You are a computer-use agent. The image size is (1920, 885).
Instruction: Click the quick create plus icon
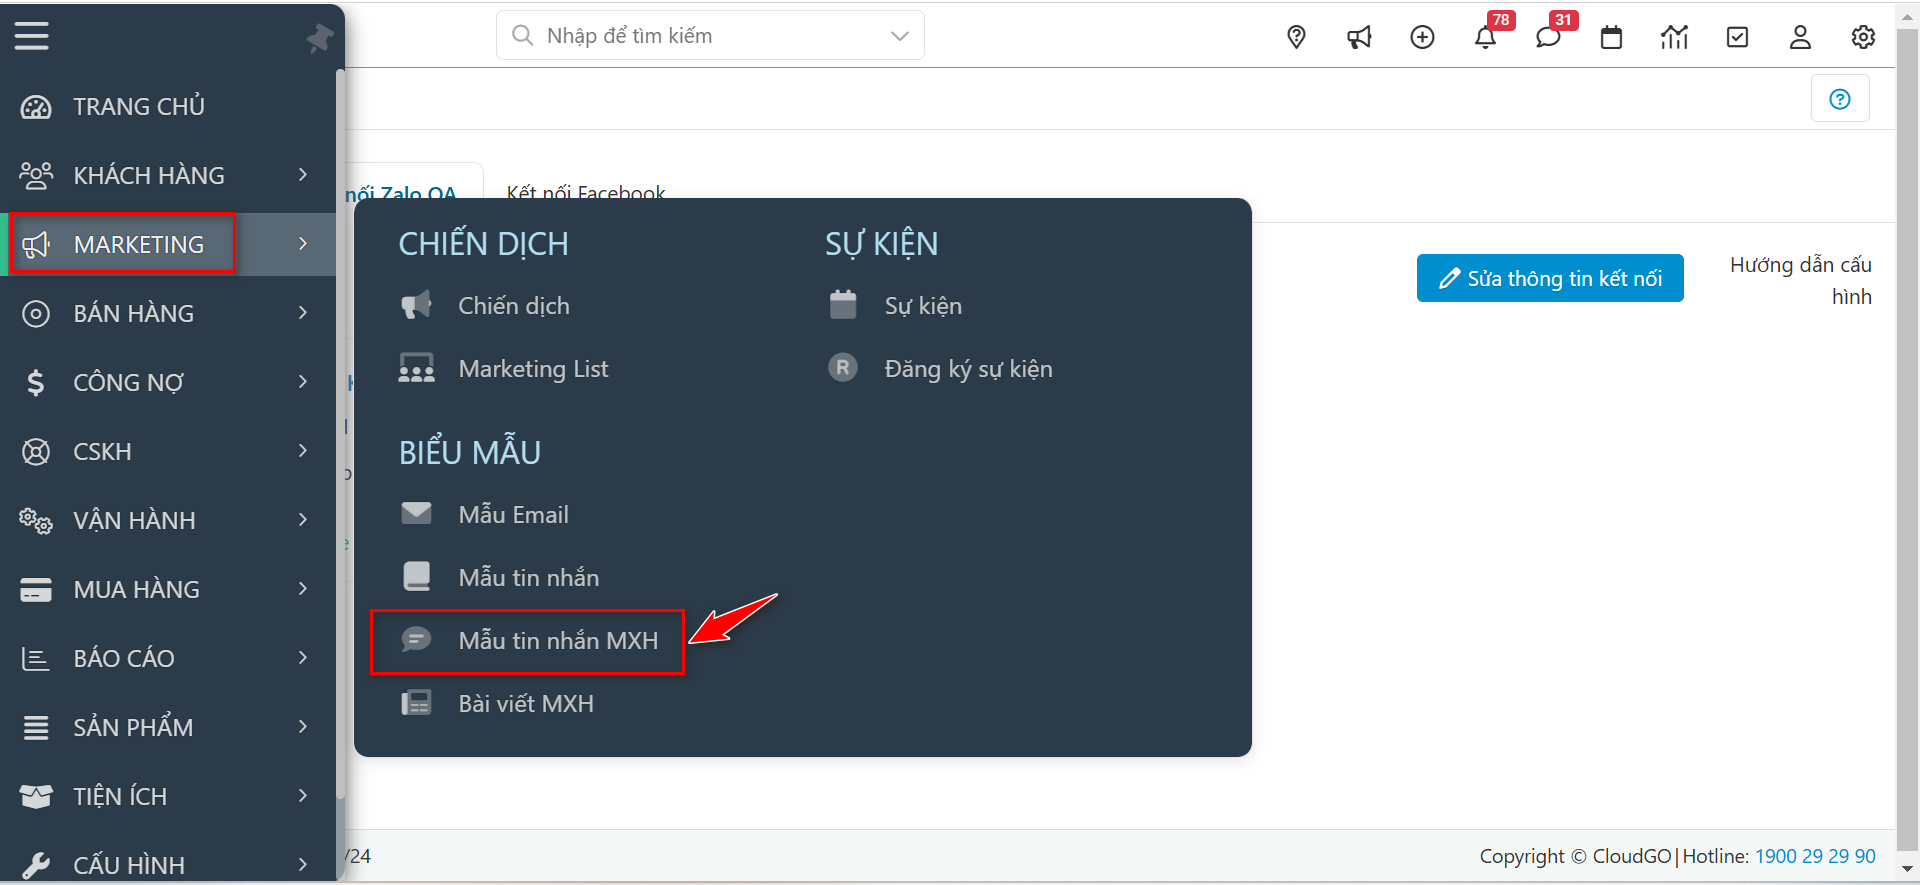pyautogui.click(x=1422, y=37)
